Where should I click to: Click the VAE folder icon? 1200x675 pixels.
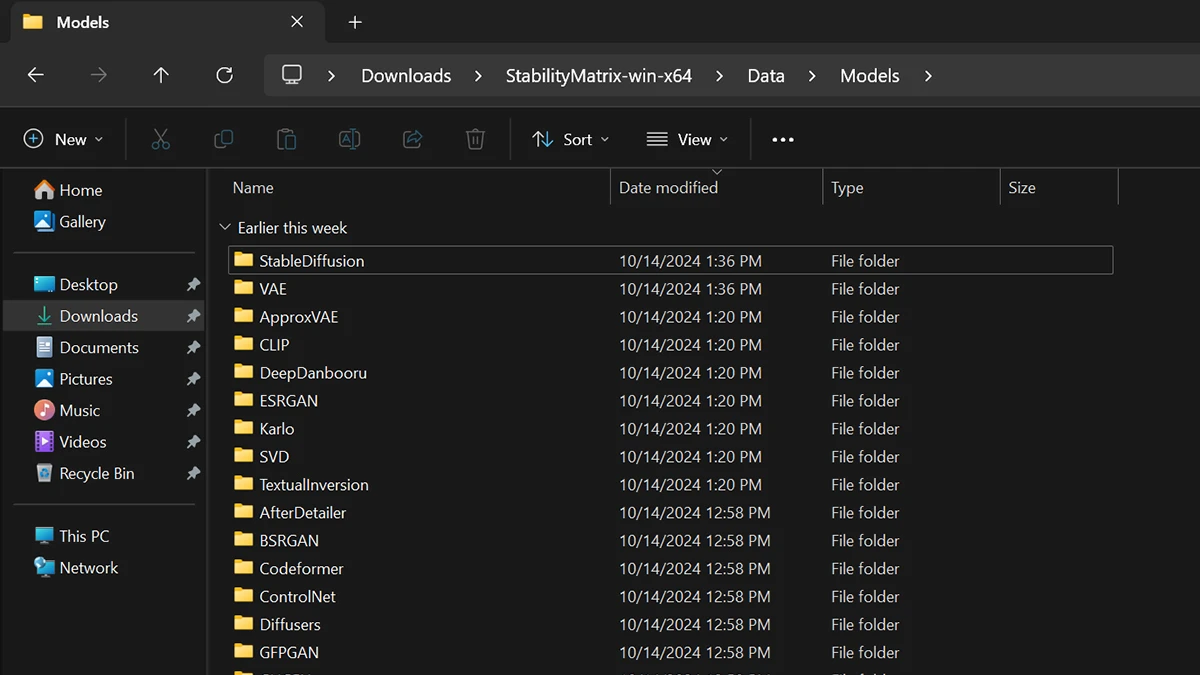243,288
